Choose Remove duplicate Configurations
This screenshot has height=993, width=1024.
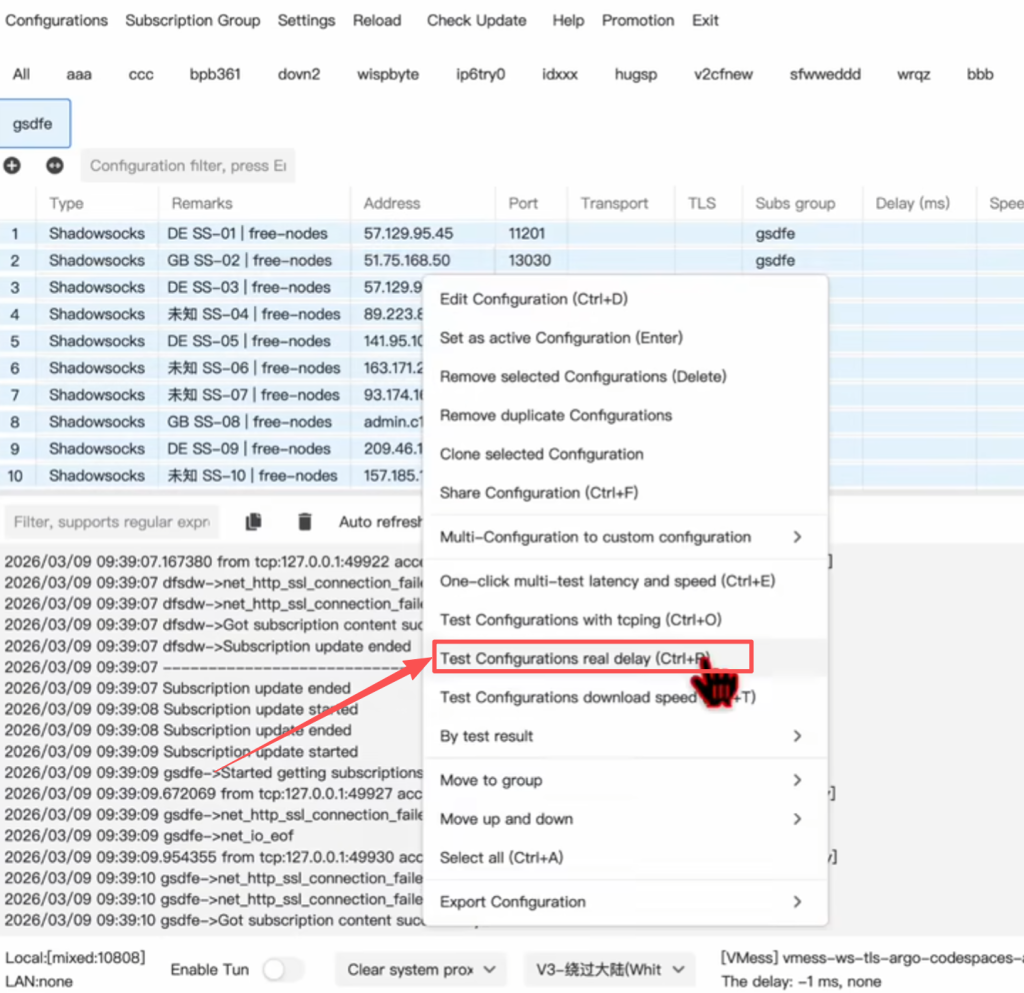pyautogui.click(x=556, y=415)
